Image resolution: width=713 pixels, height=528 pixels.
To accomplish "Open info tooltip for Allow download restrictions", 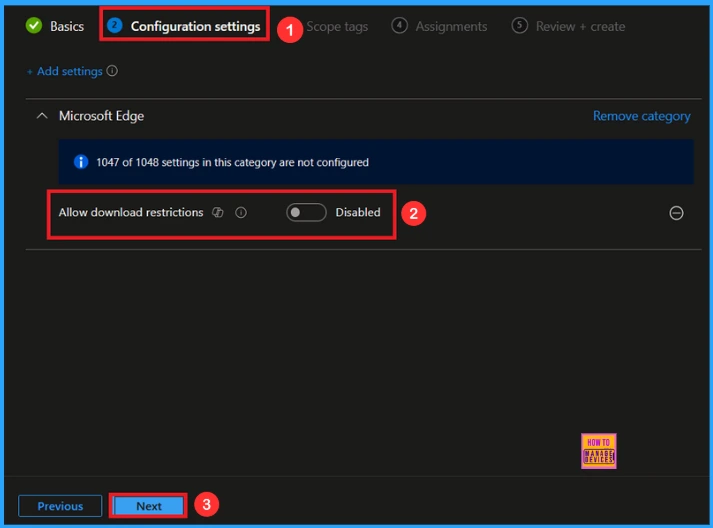I will coord(241,212).
